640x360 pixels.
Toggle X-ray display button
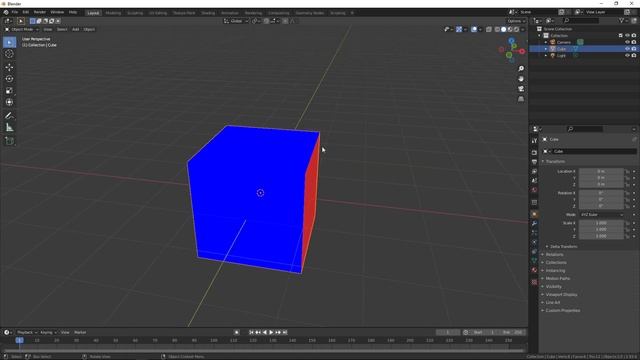click(489, 29)
